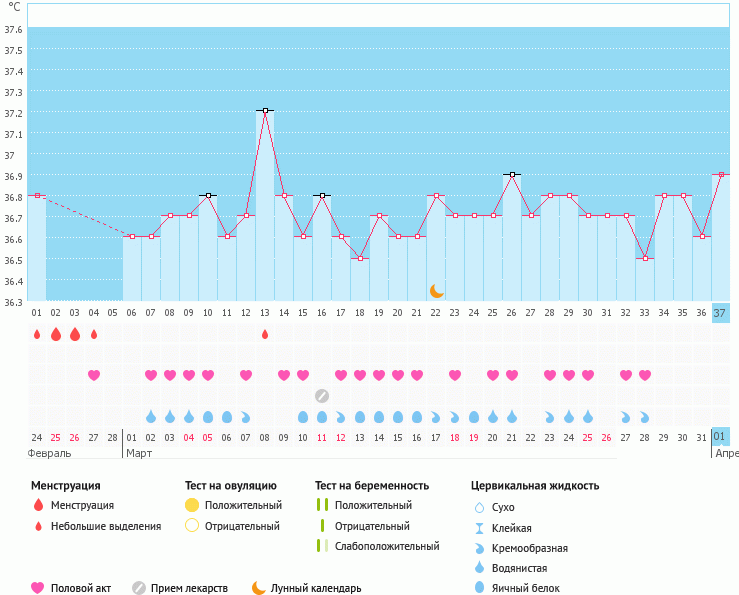Click the lunar calendar moon icon on the chart
Image resolution: width=739 pixels, height=595 pixels.
[x=436, y=291]
